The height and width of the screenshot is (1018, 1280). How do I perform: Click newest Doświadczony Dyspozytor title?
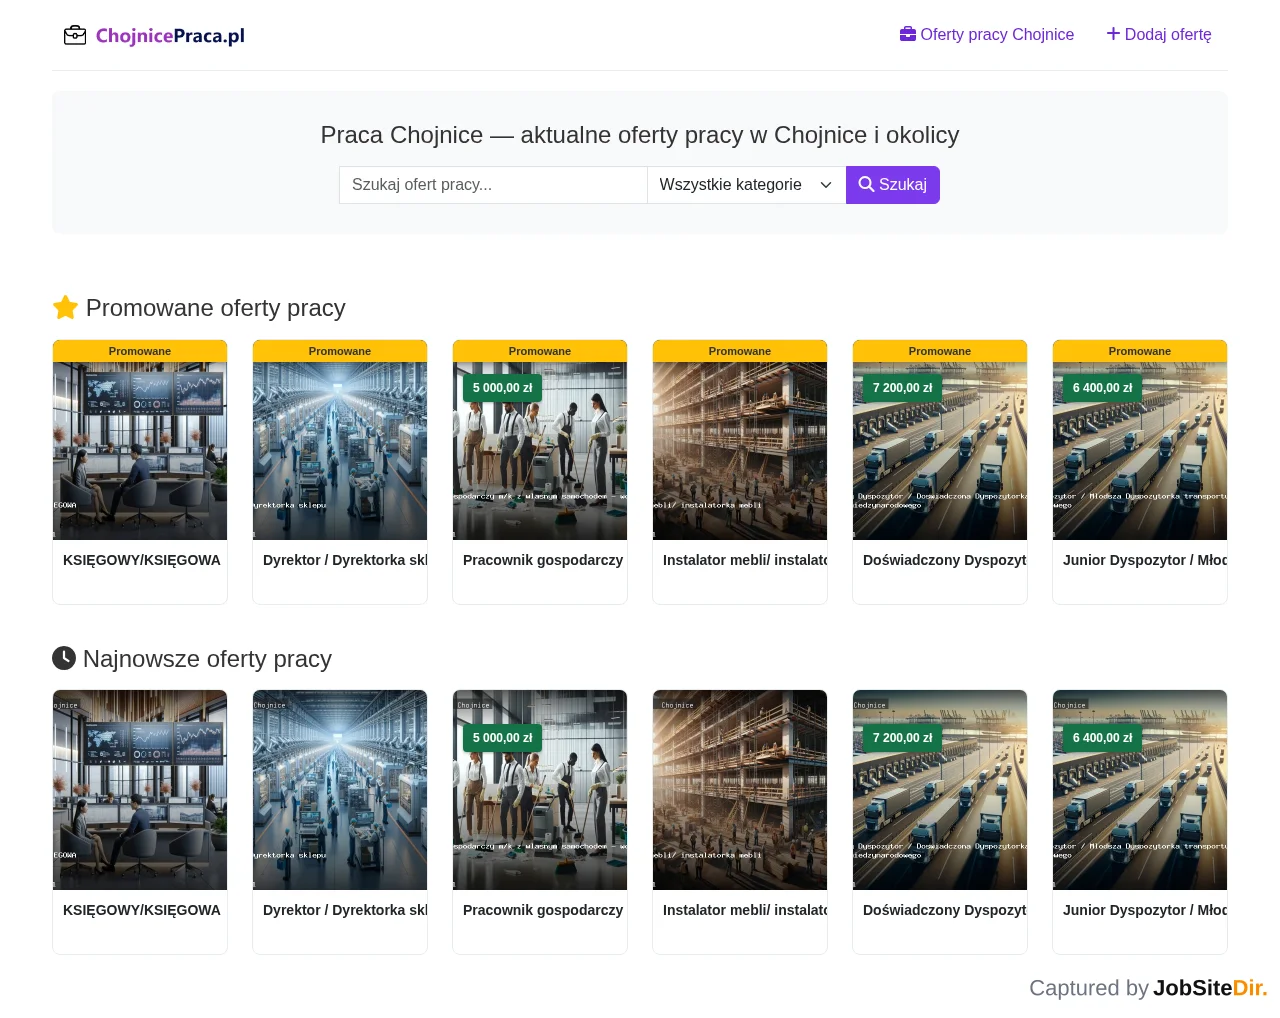point(945,910)
